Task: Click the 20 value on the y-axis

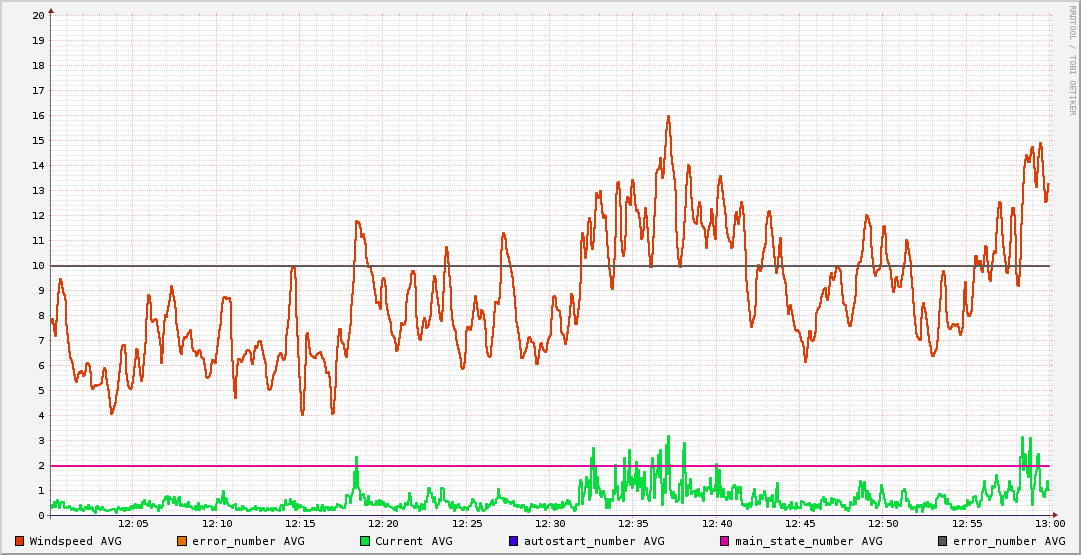Action: 38,16
